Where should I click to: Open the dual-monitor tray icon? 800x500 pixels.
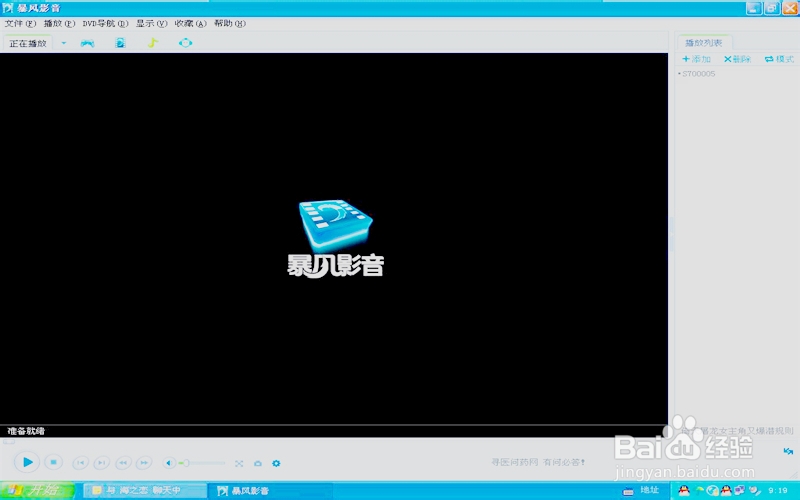pyautogui.click(x=739, y=490)
